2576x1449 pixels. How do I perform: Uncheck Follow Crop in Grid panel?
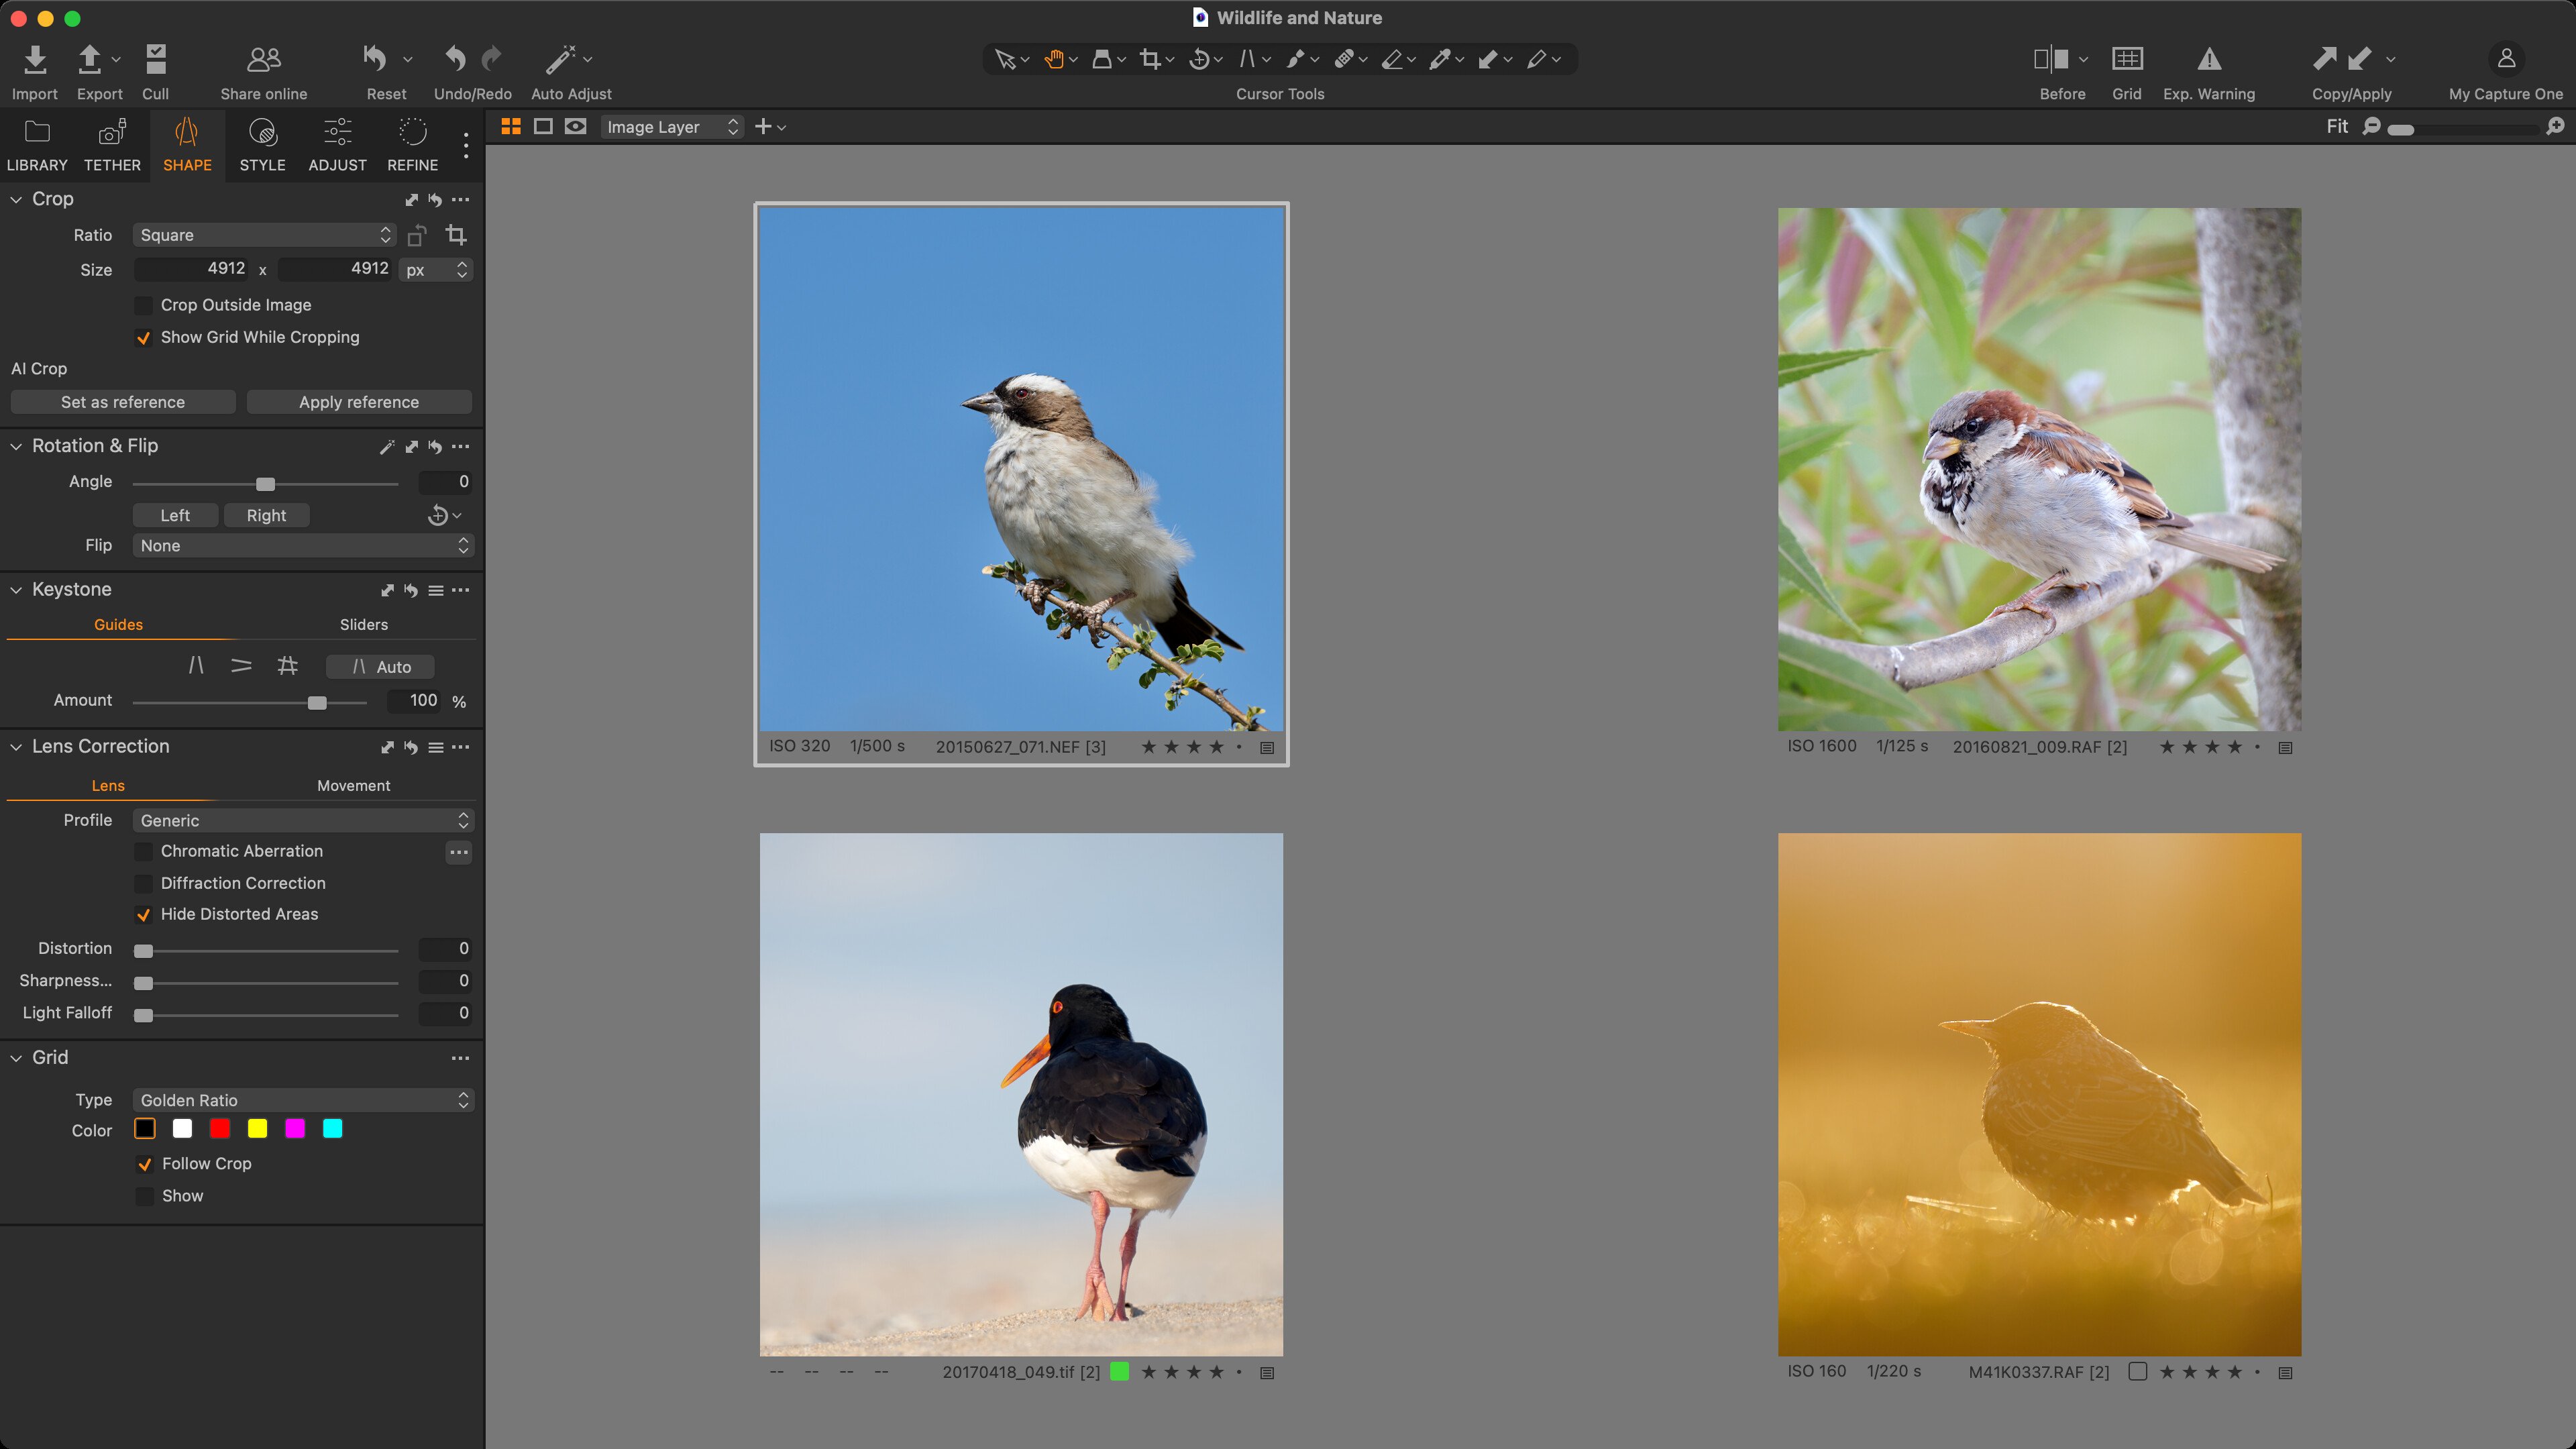tap(145, 1164)
